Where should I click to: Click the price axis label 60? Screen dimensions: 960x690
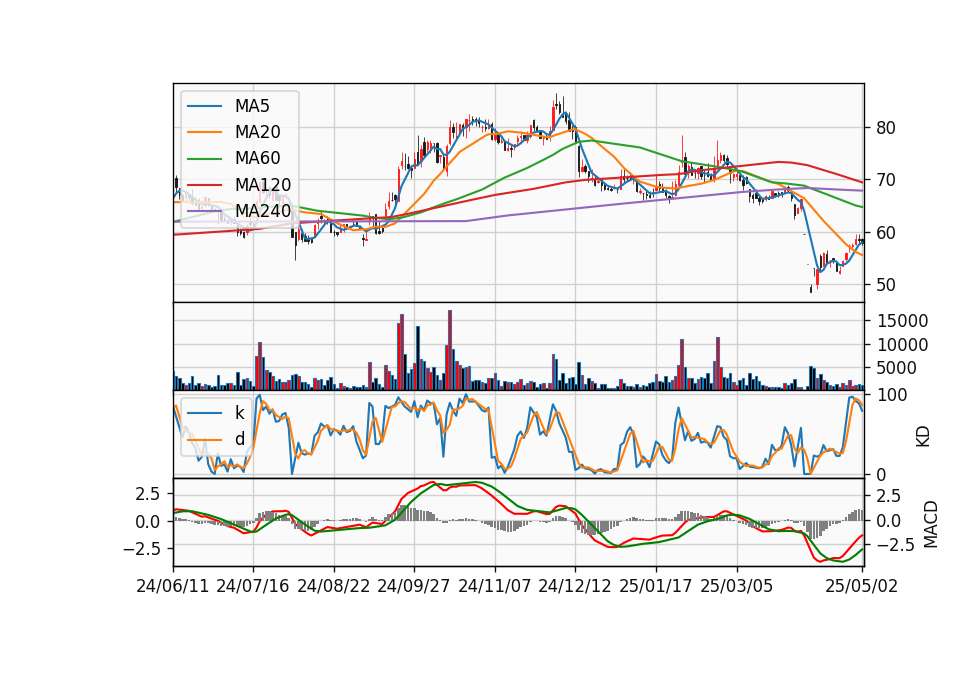[886, 233]
